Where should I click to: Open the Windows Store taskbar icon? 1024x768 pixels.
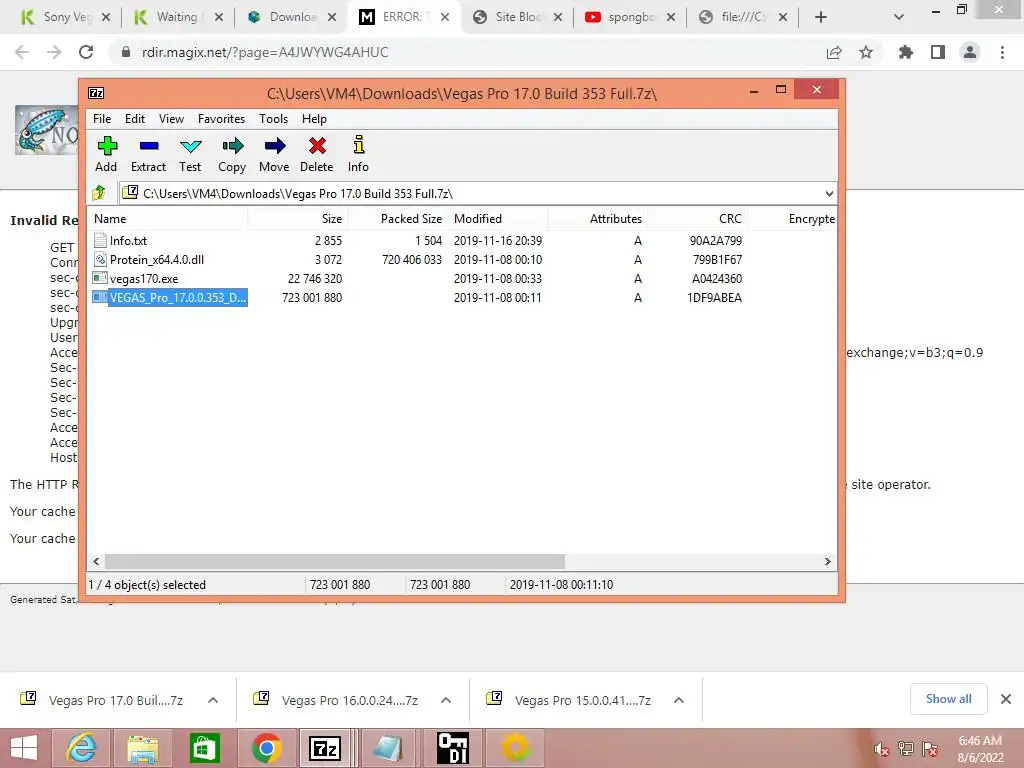[204, 748]
